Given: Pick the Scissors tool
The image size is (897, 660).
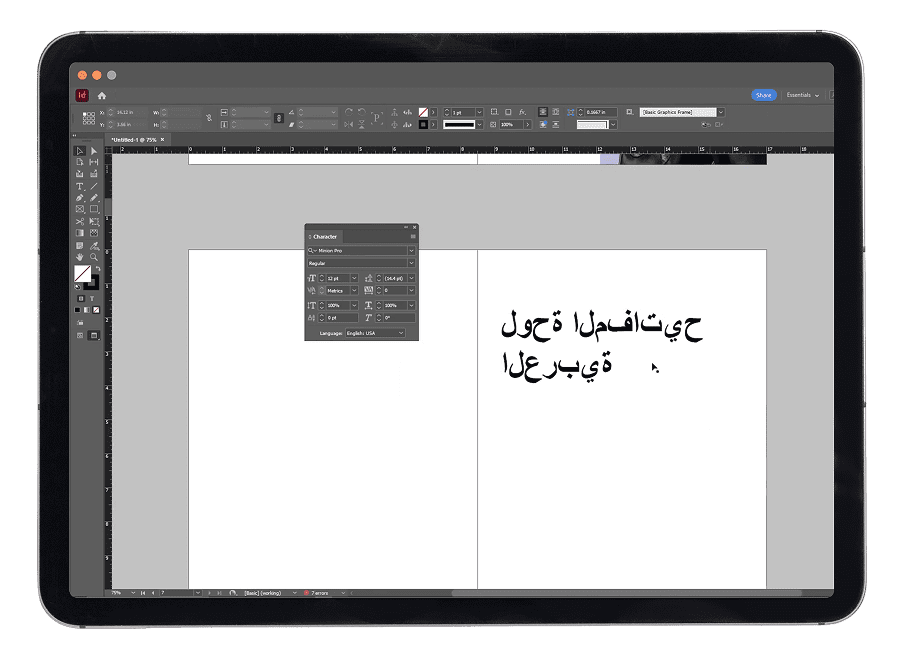Looking at the screenshot, I should [80, 221].
